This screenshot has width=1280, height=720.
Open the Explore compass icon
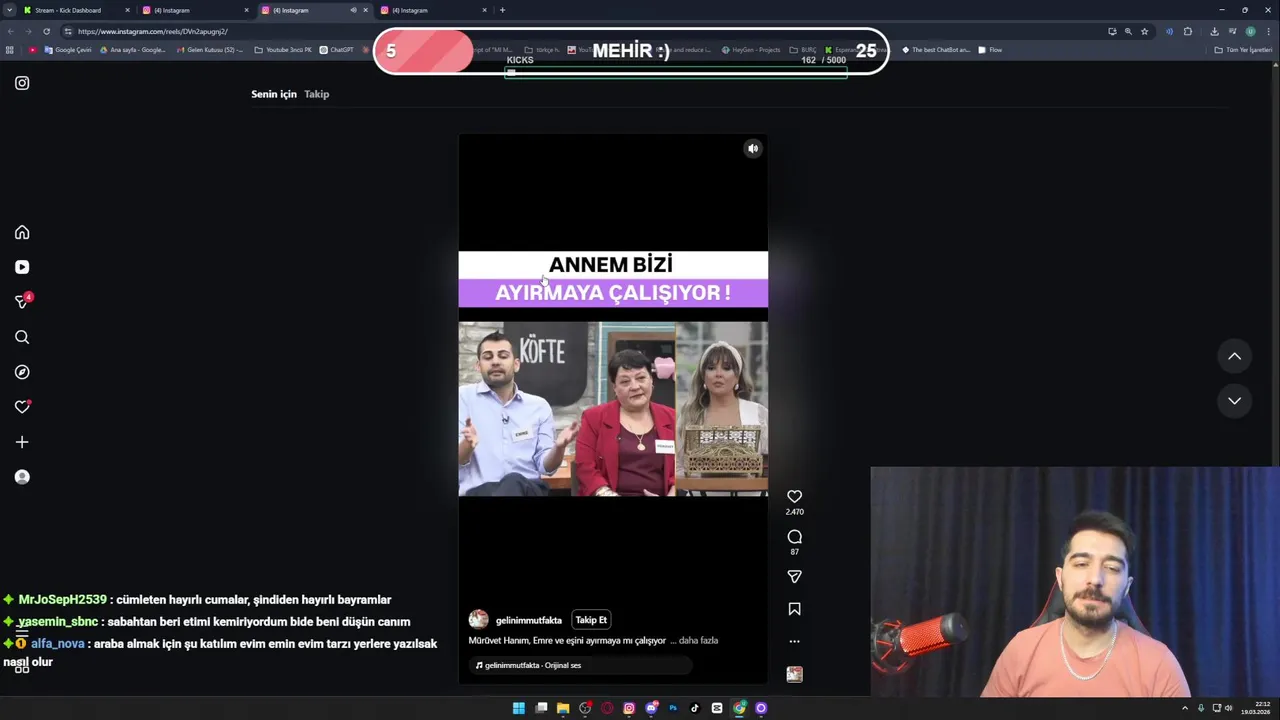click(x=22, y=372)
